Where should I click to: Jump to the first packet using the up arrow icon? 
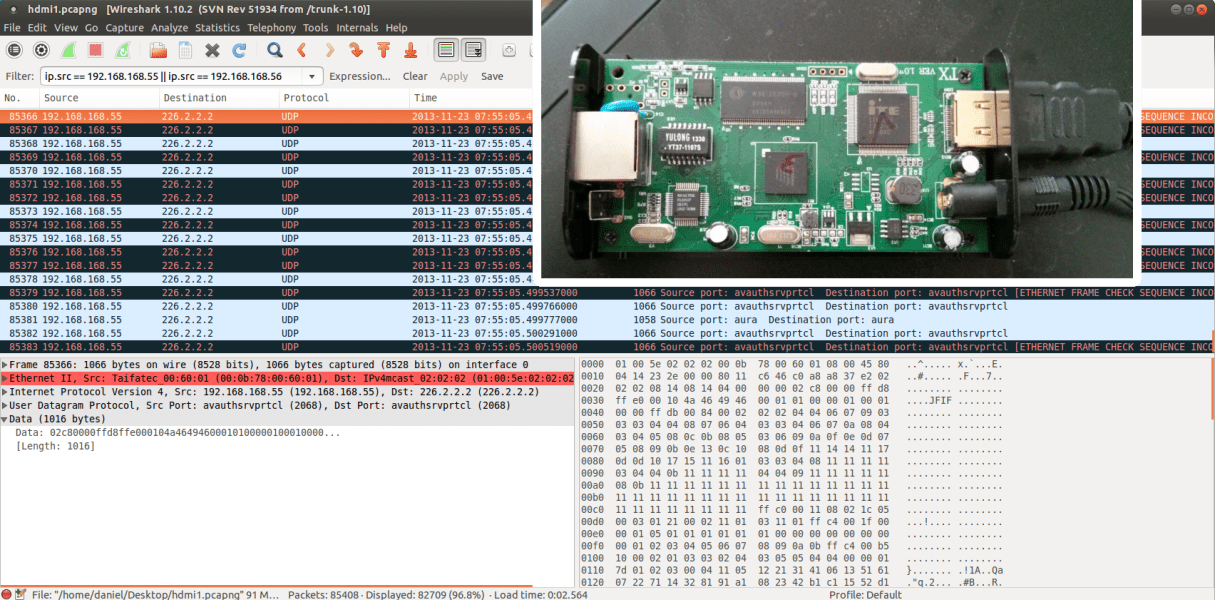point(383,50)
